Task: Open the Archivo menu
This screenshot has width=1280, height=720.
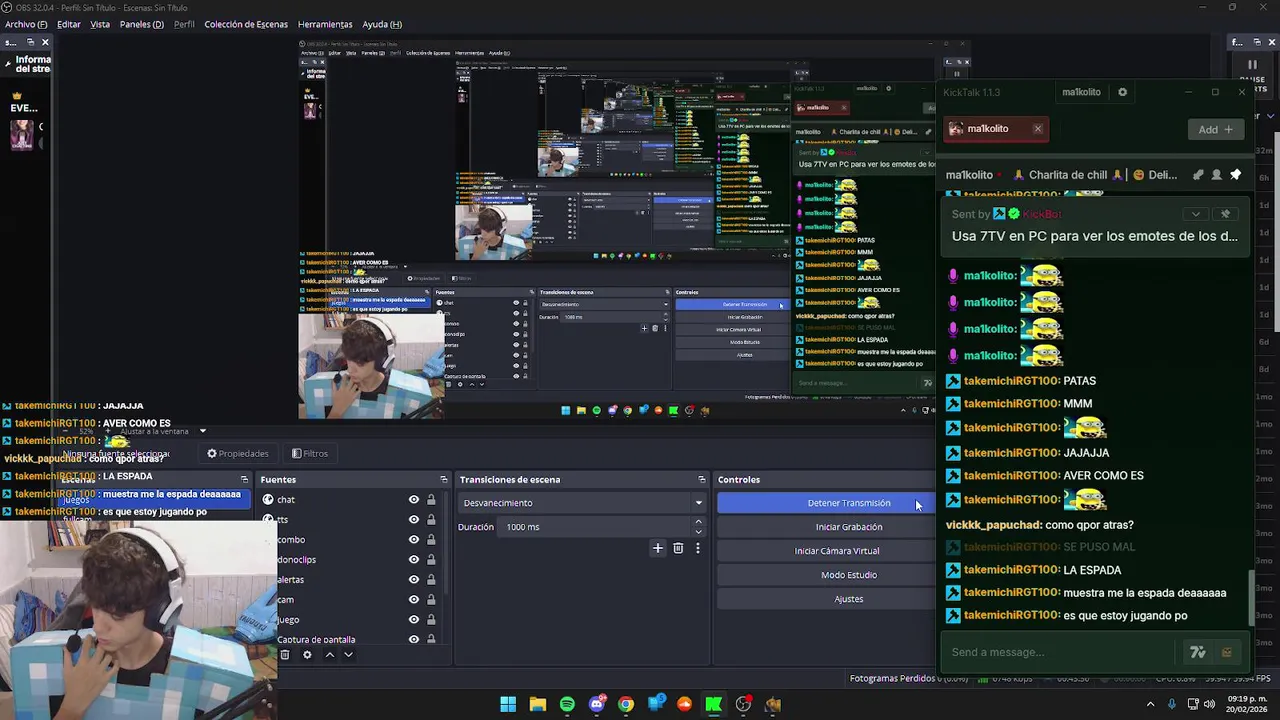Action: tap(26, 24)
